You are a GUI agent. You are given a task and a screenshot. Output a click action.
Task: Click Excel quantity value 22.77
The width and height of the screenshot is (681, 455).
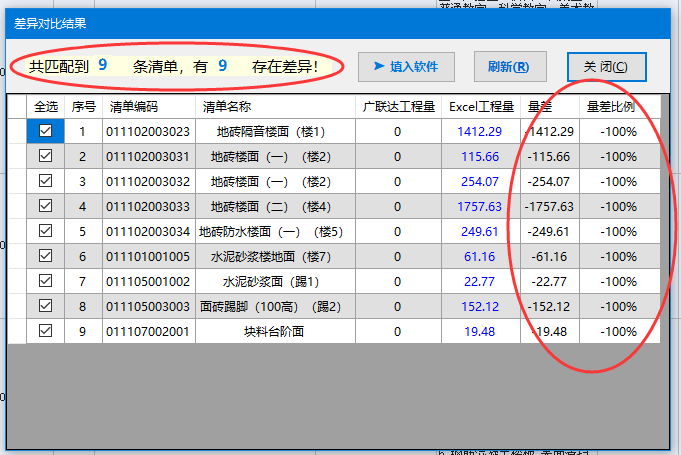480,281
